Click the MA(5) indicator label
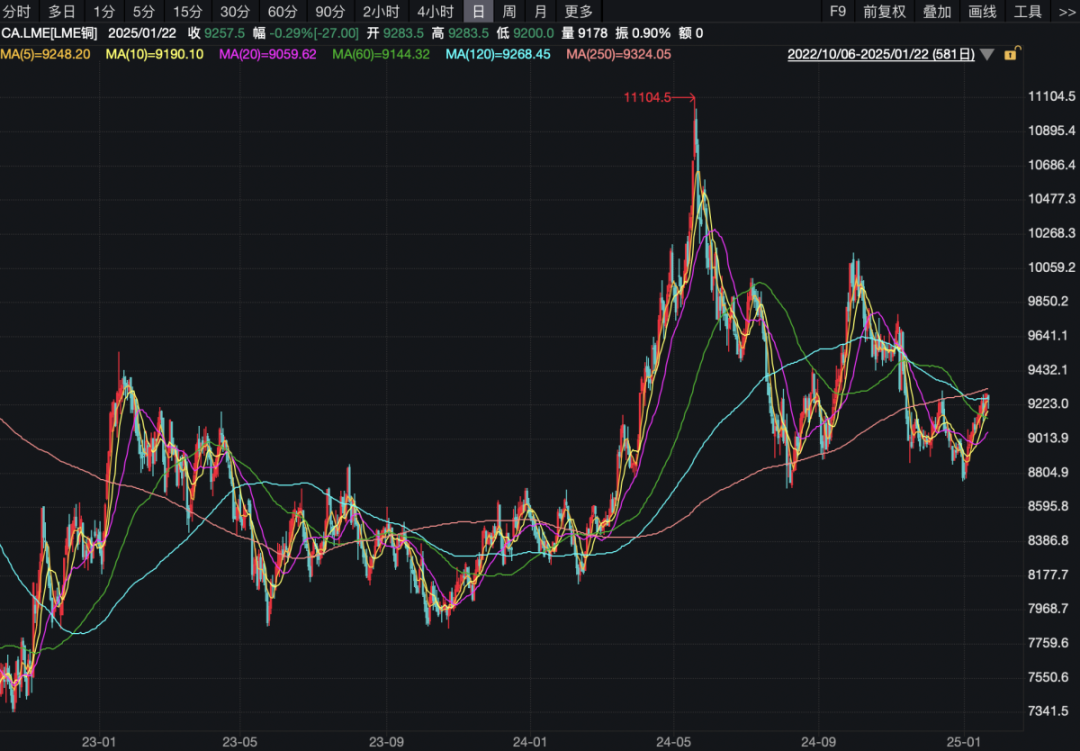1080x751 pixels. (x=46, y=54)
